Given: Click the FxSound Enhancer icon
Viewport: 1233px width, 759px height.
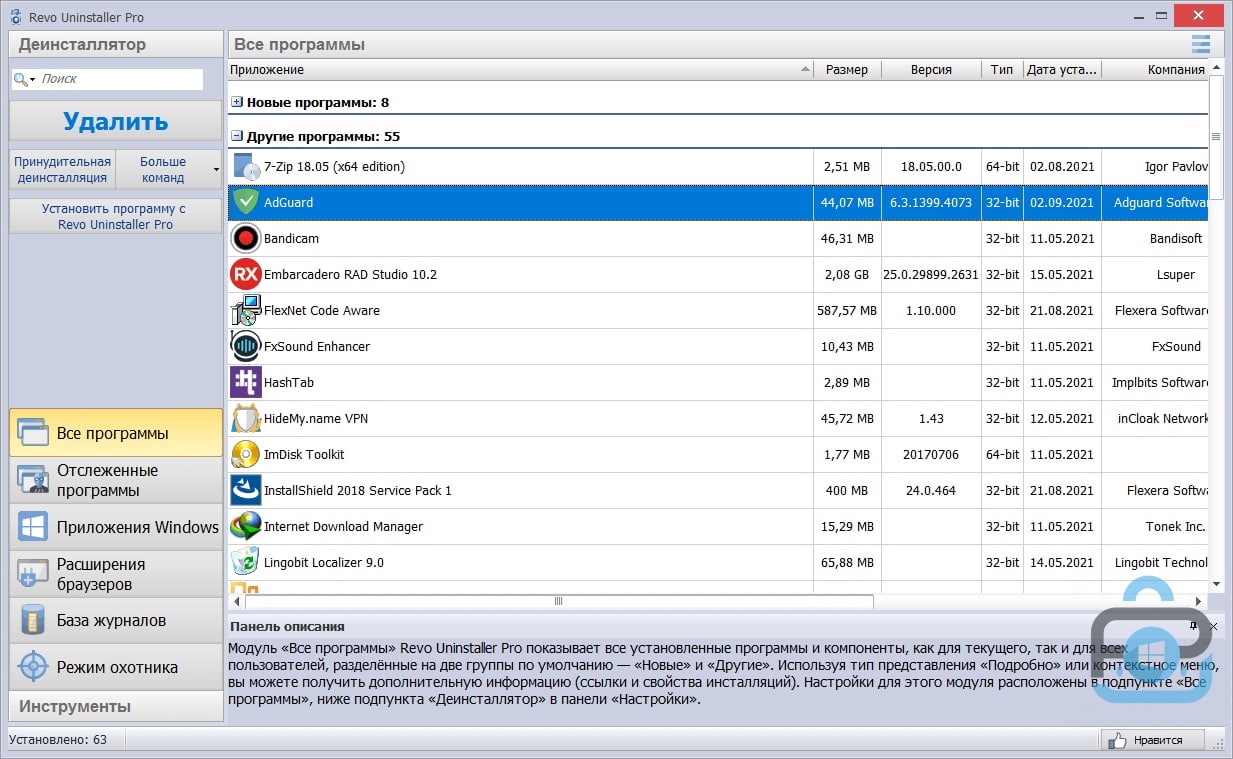Looking at the screenshot, I should coord(245,346).
